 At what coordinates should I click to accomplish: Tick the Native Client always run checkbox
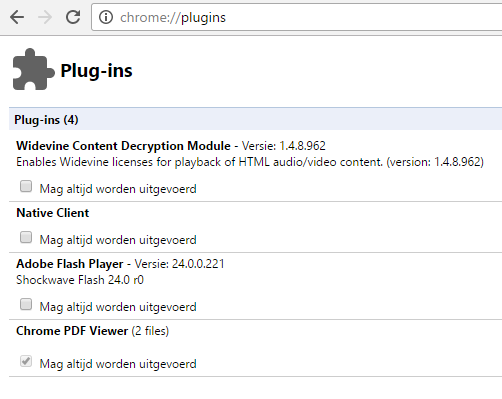point(26,238)
